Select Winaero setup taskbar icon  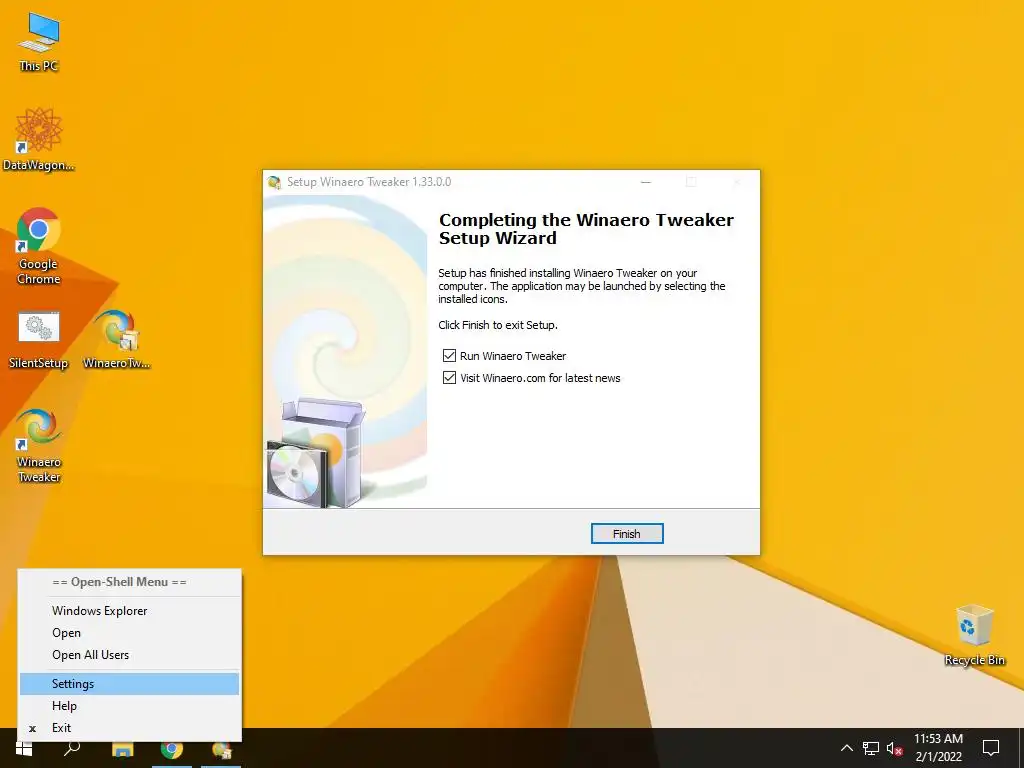click(x=221, y=749)
